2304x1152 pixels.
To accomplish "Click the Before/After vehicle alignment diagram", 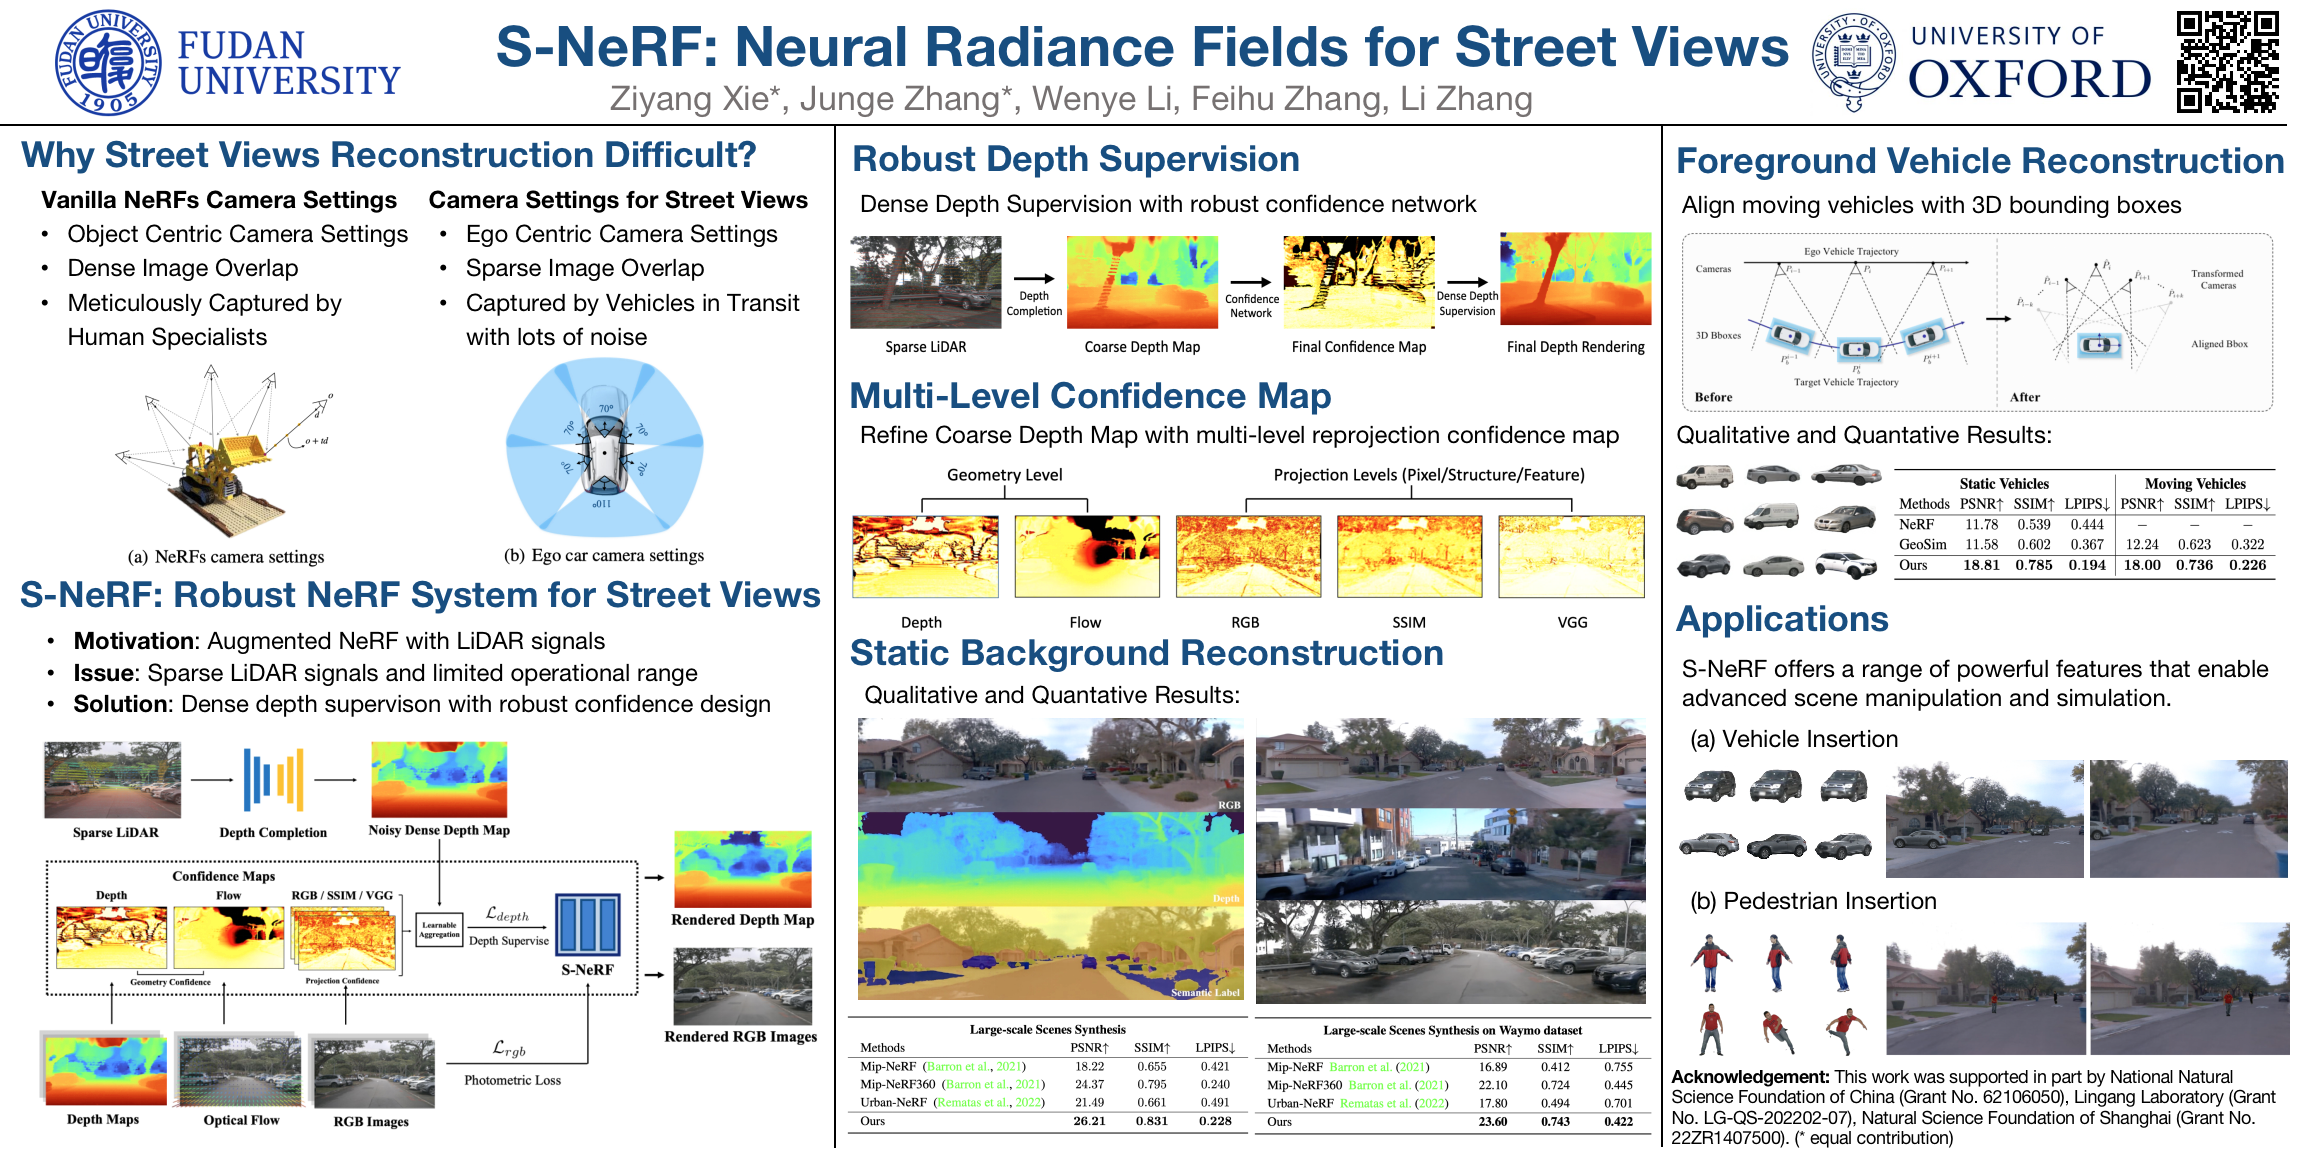I will tap(1976, 322).
